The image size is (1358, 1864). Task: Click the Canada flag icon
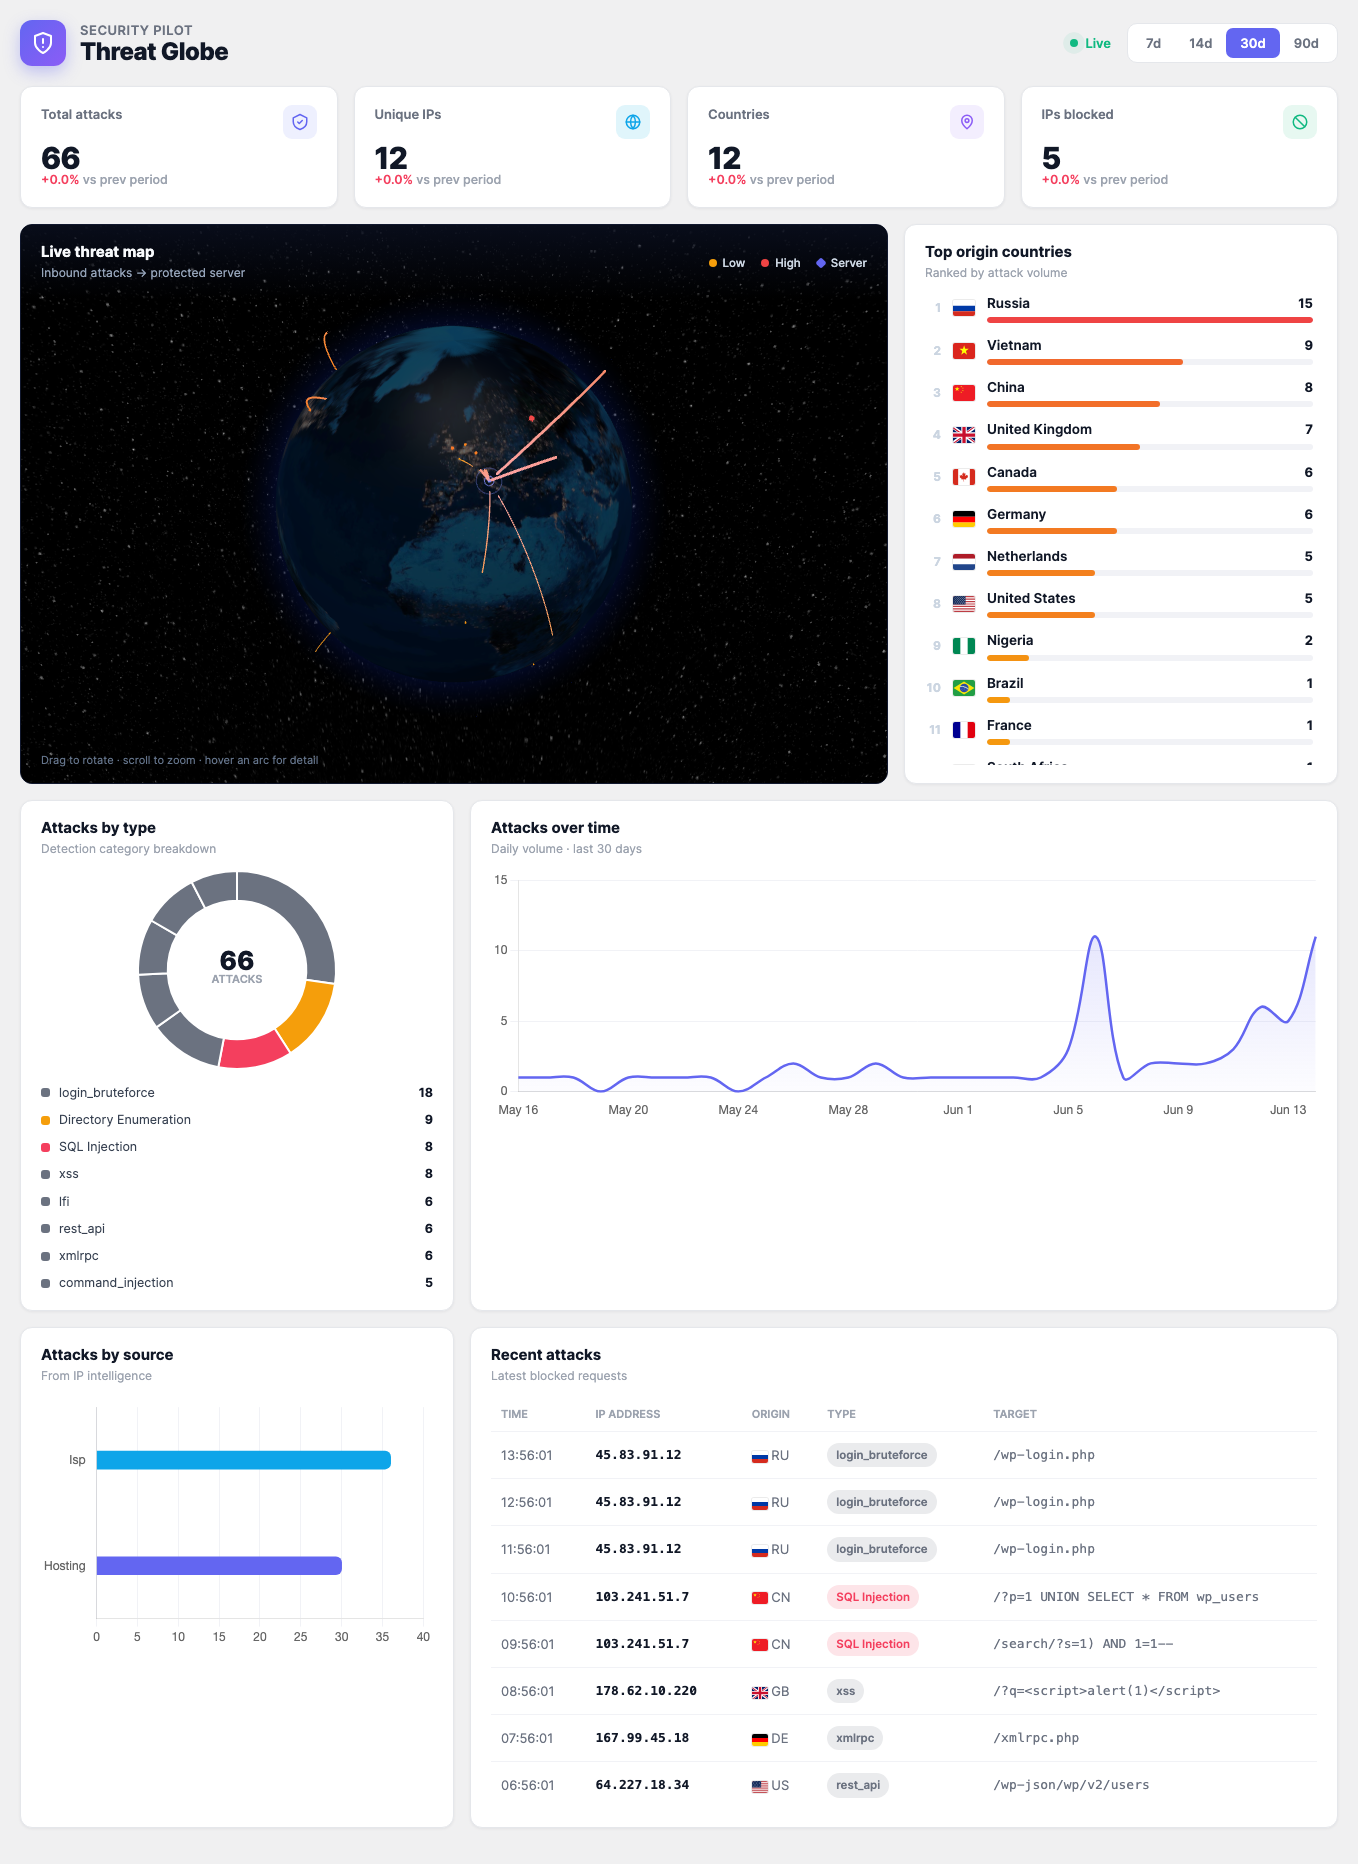tap(964, 477)
